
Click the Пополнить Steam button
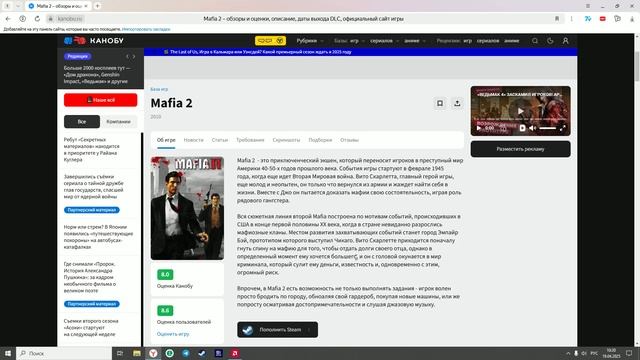[278, 329]
